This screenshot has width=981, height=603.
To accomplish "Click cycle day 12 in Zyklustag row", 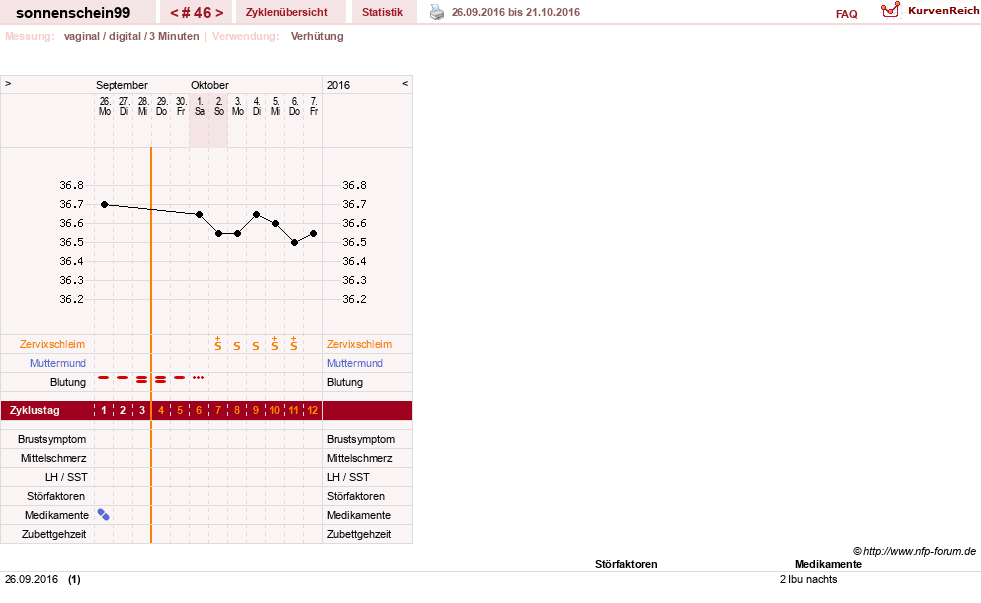I will [x=313, y=410].
